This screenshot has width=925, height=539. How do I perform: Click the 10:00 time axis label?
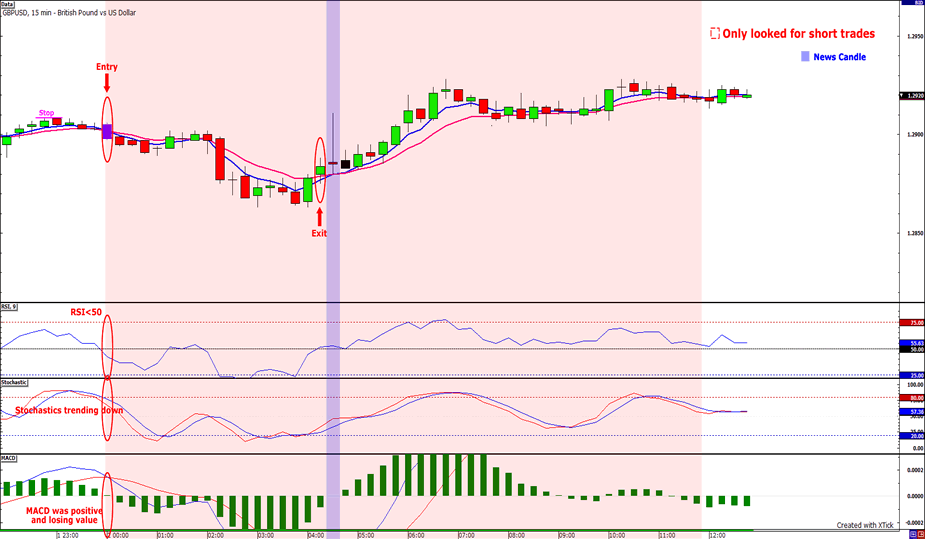[x=617, y=535]
